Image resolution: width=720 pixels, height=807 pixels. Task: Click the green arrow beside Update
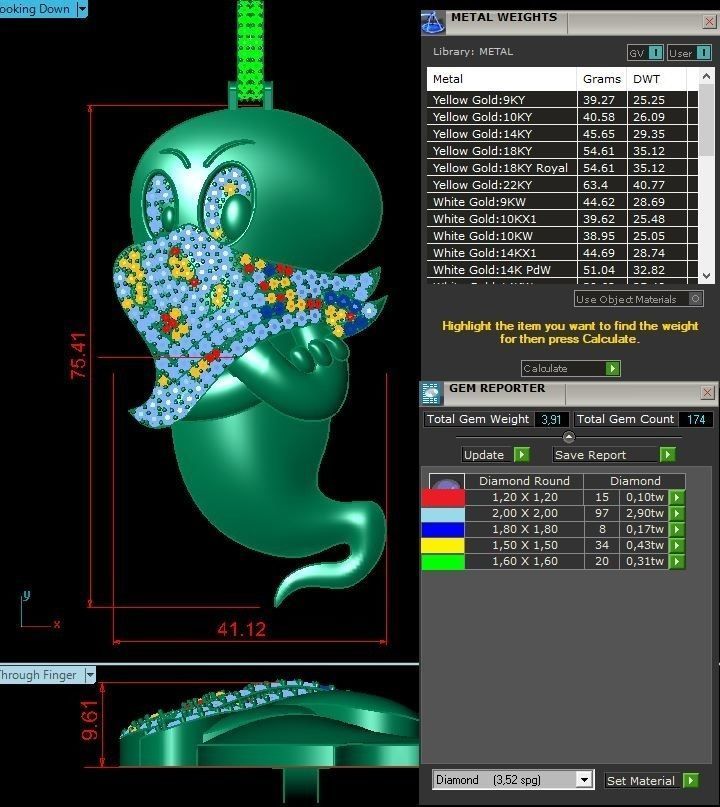tap(521, 455)
